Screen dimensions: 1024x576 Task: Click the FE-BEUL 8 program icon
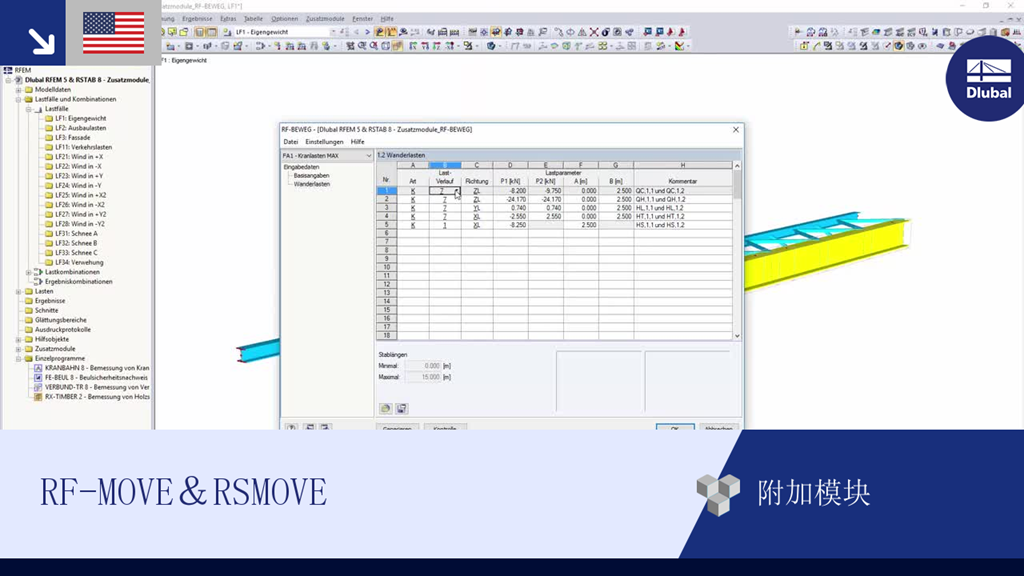(x=38, y=377)
